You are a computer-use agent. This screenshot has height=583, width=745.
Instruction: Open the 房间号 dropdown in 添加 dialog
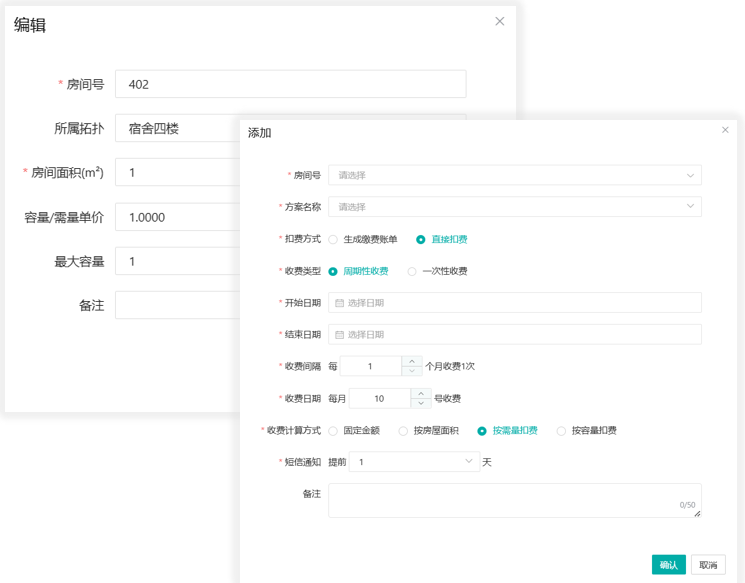[514, 175]
